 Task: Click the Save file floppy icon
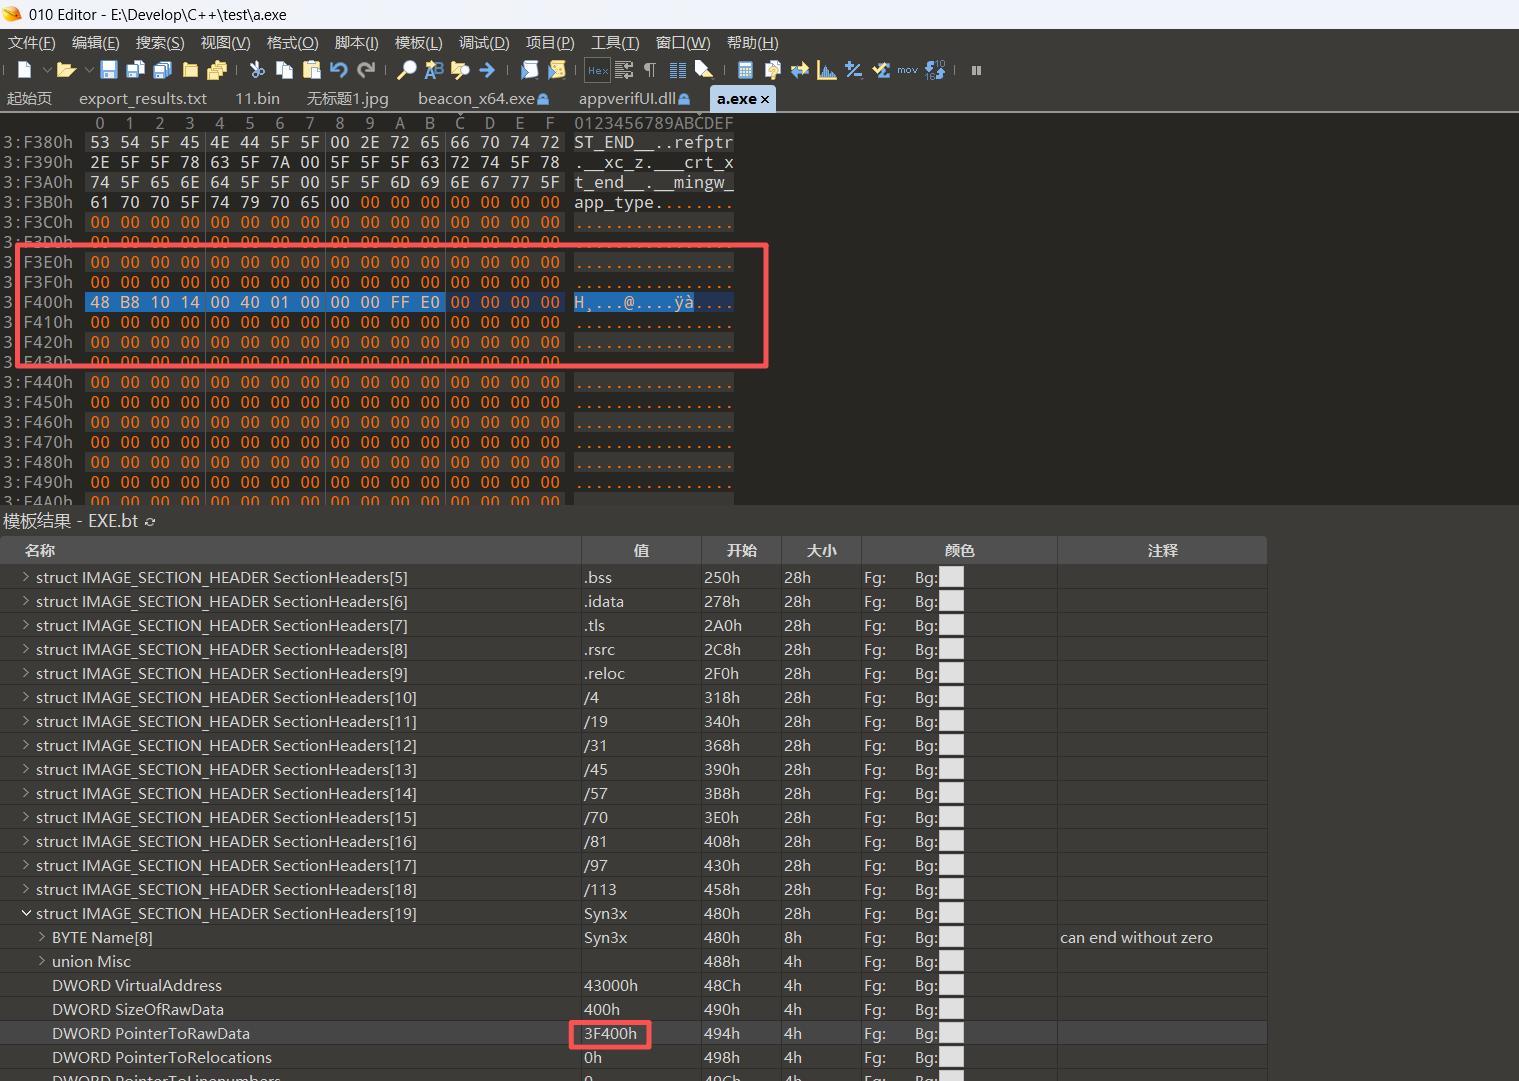(x=109, y=70)
